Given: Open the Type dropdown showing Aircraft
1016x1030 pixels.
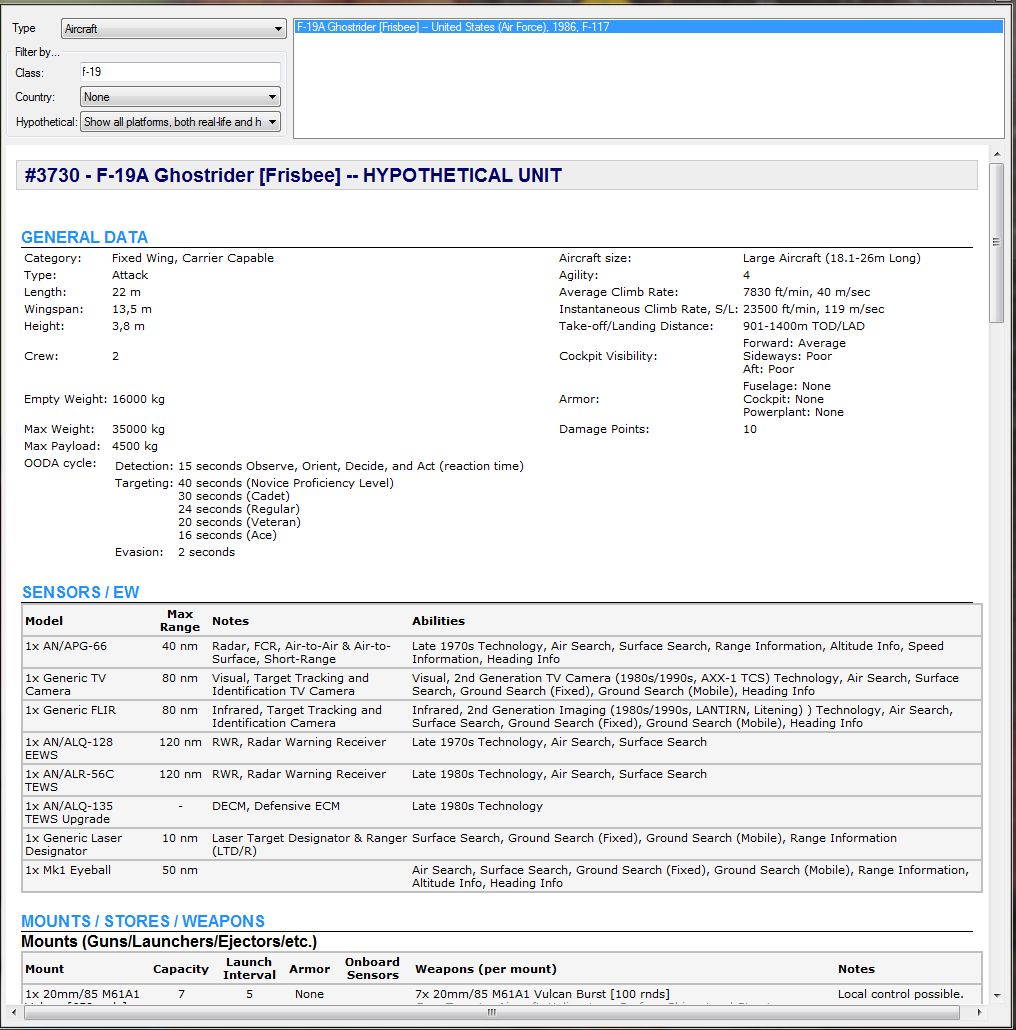Looking at the screenshot, I should point(173,28).
